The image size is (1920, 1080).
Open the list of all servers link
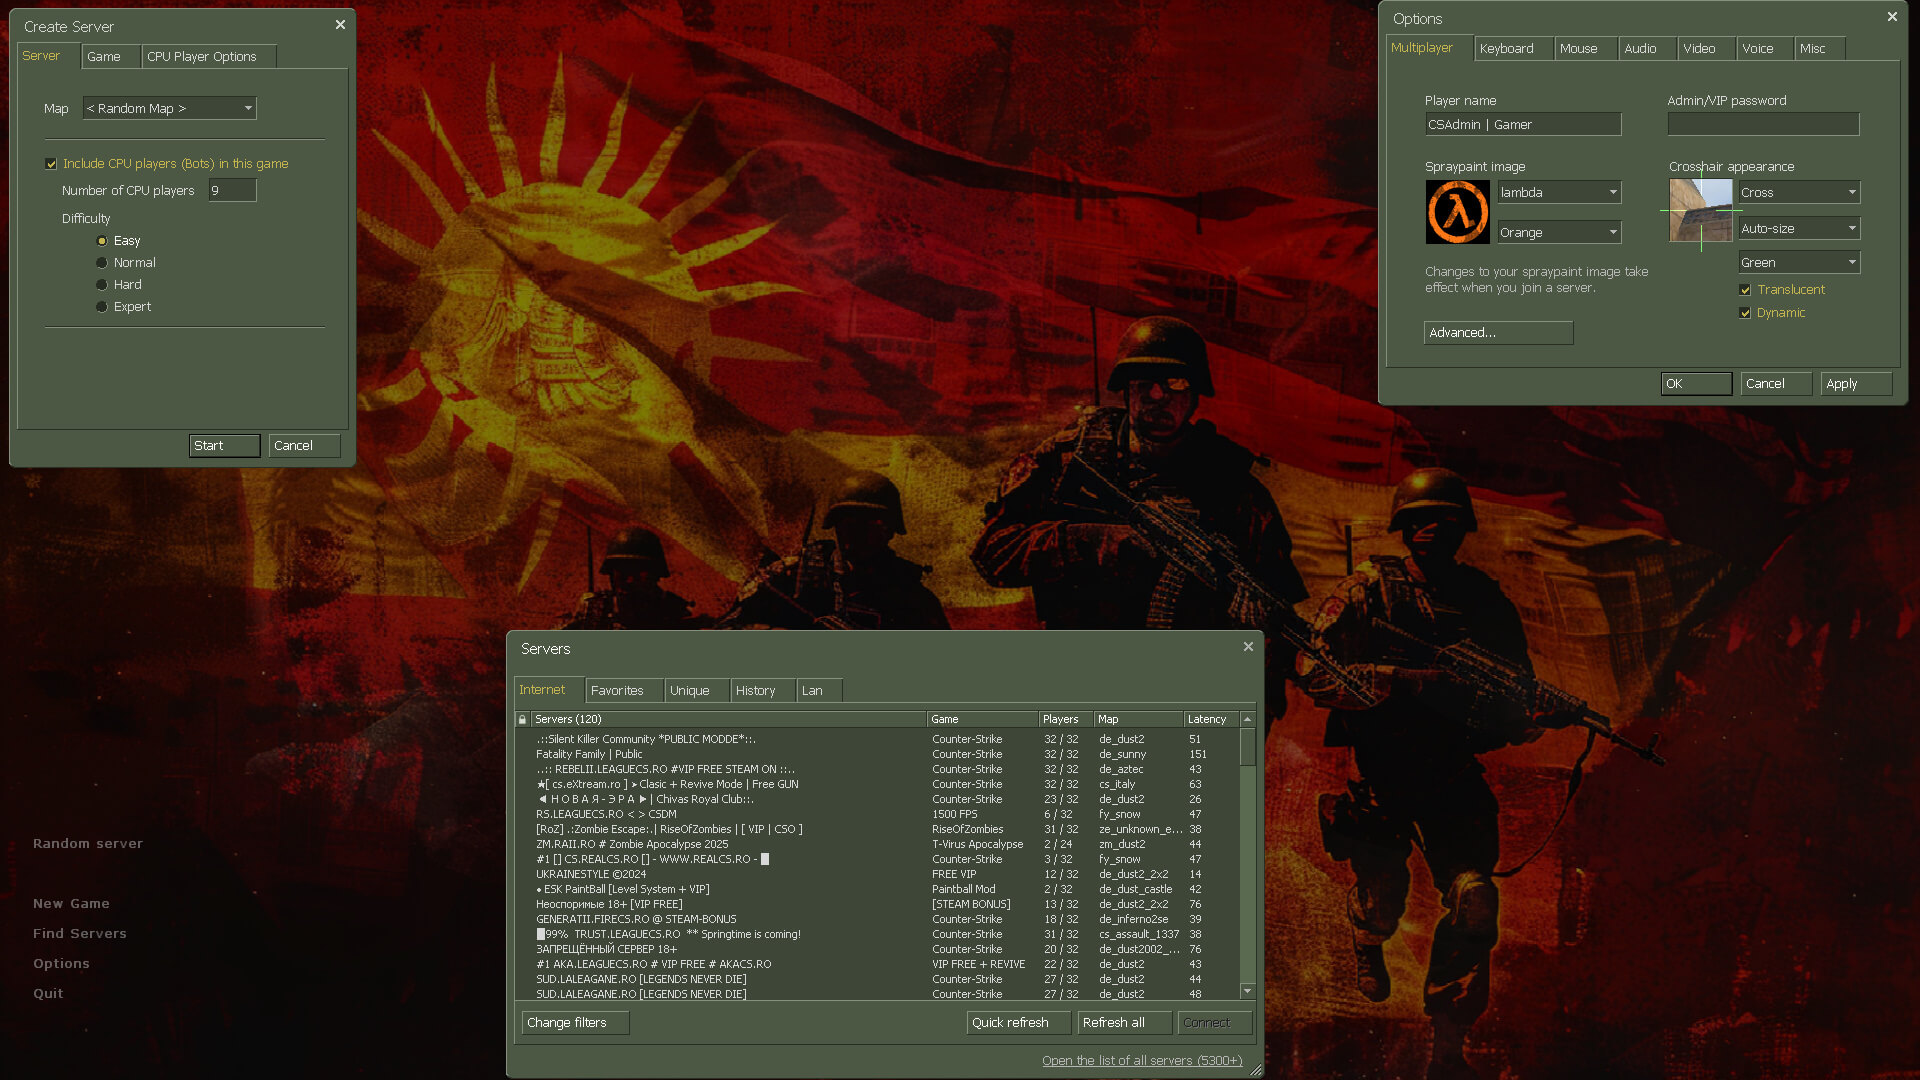pos(1142,1061)
